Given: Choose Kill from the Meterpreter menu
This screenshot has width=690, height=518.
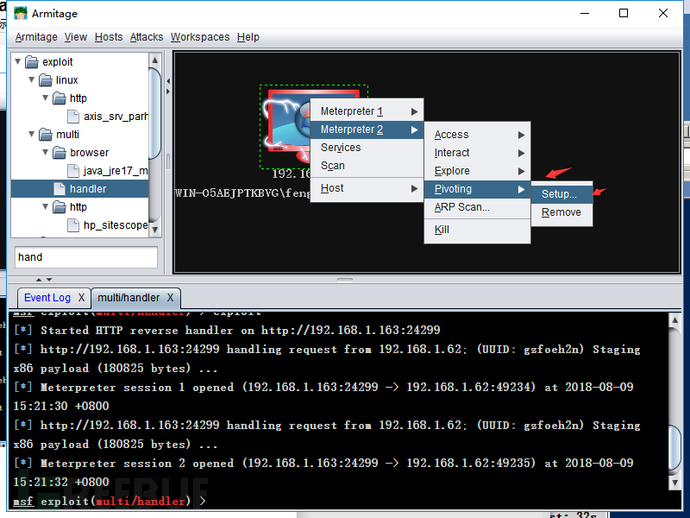Looking at the screenshot, I should point(477,230).
